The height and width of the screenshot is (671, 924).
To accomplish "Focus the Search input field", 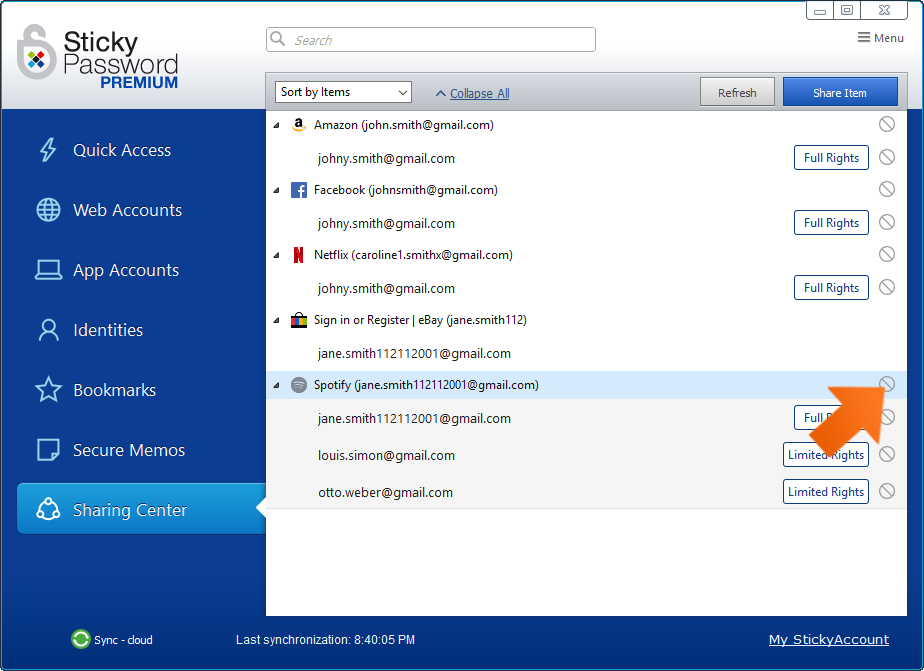I will pyautogui.click(x=431, y=39).
